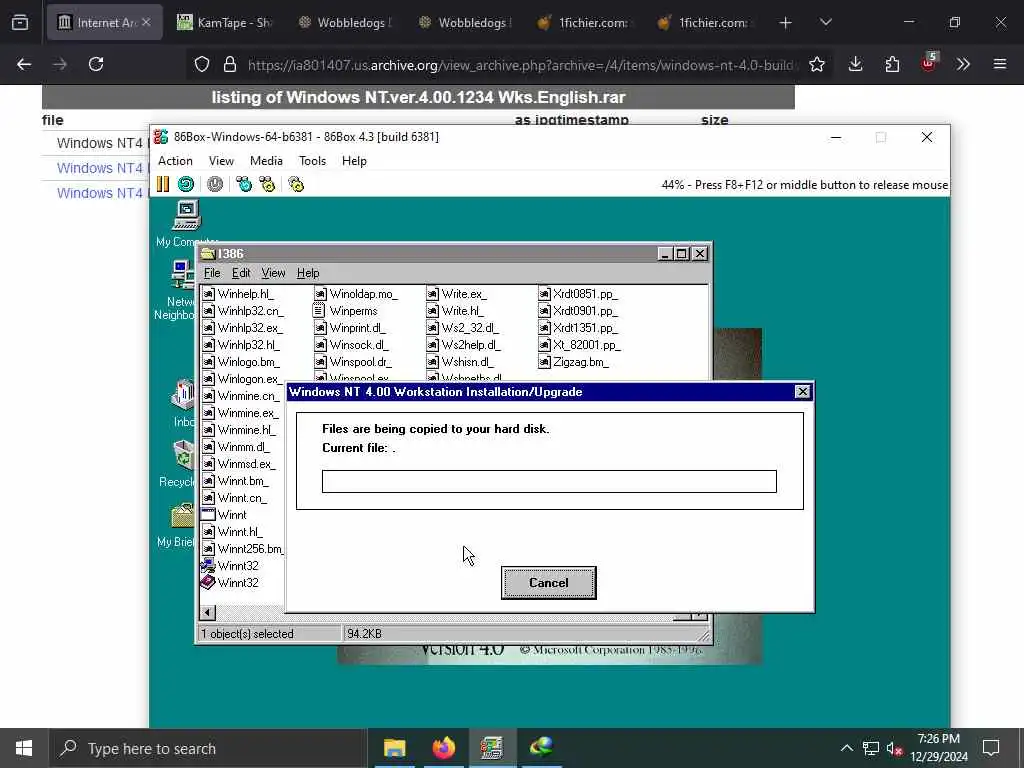Open the Windows Start menu
This screenshot has width=1024, height=768.
[24, 748]
